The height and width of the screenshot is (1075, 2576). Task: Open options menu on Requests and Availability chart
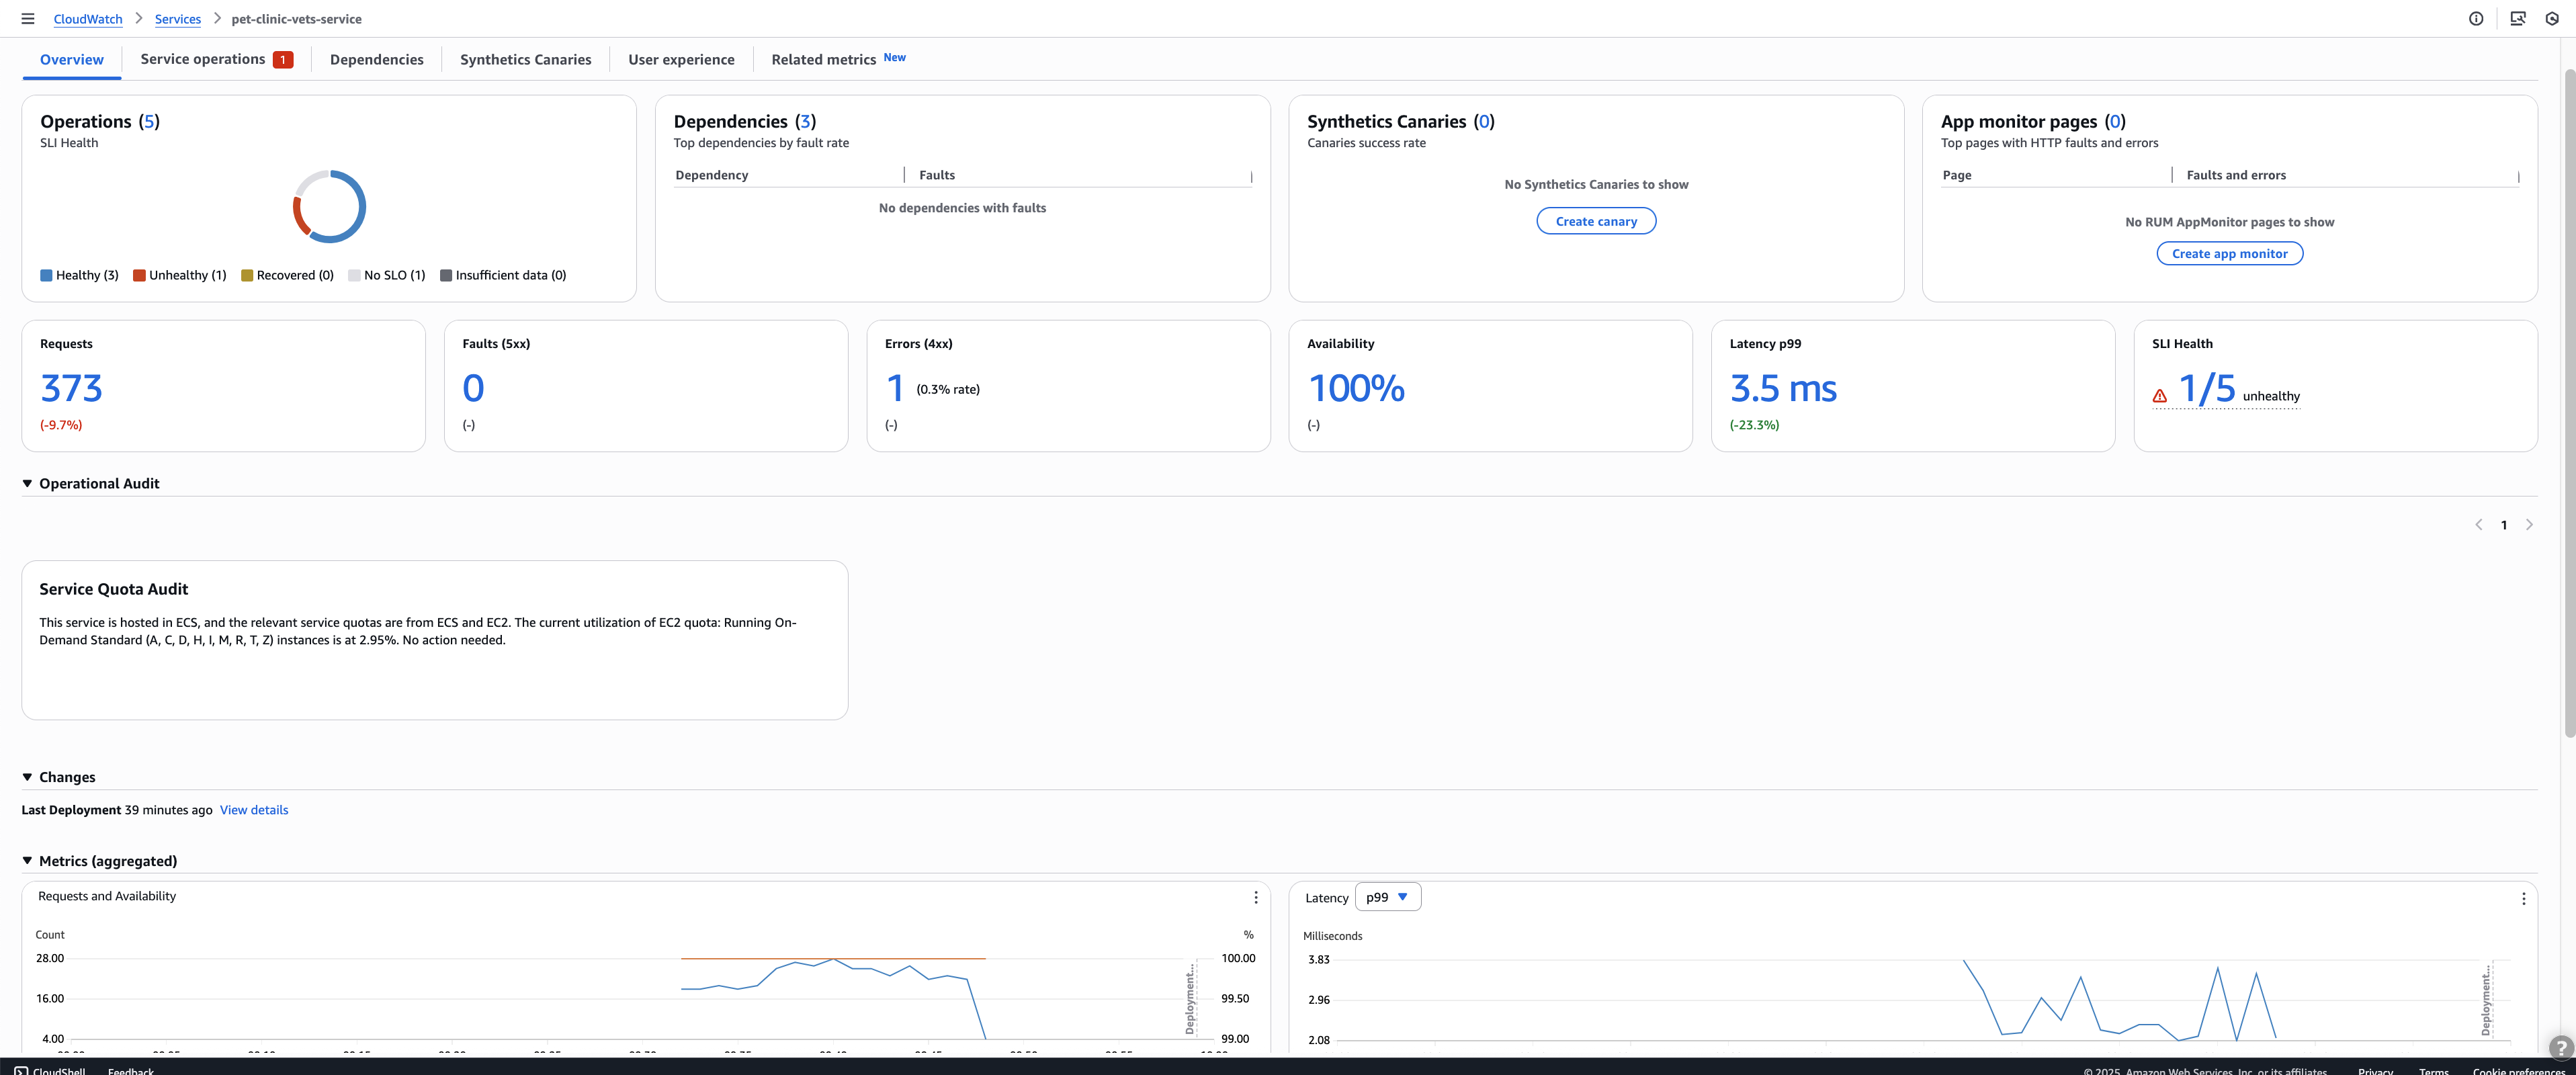click(1255, 897)
